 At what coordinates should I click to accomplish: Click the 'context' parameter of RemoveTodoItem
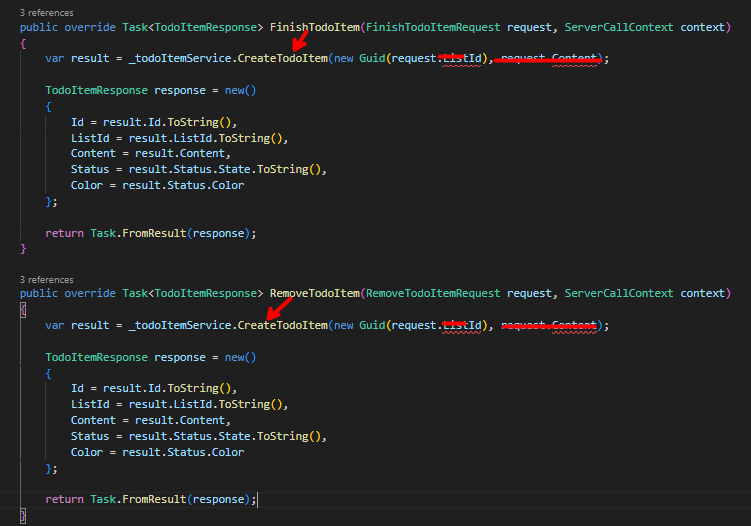coord(703,293)
